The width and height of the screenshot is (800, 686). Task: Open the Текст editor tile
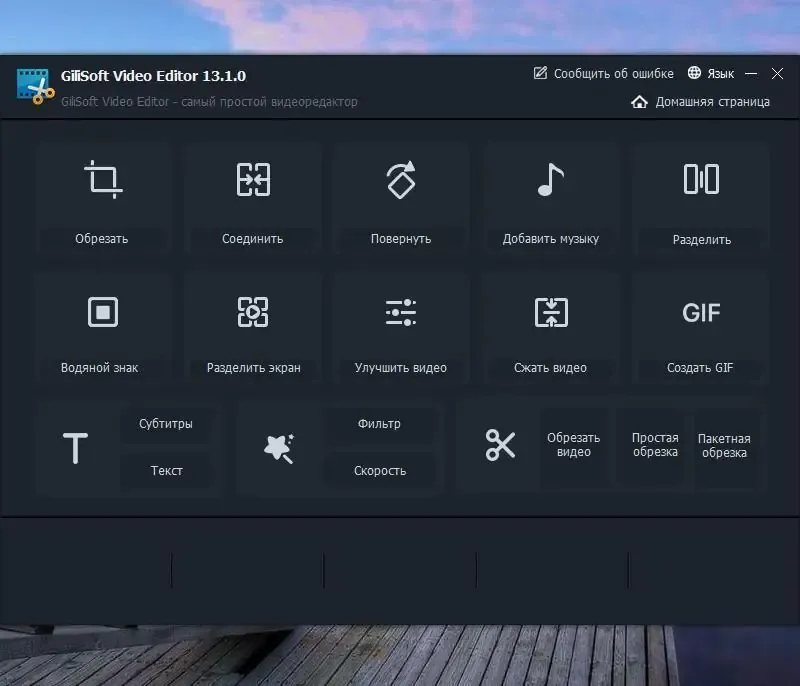[x=168, y=470]
